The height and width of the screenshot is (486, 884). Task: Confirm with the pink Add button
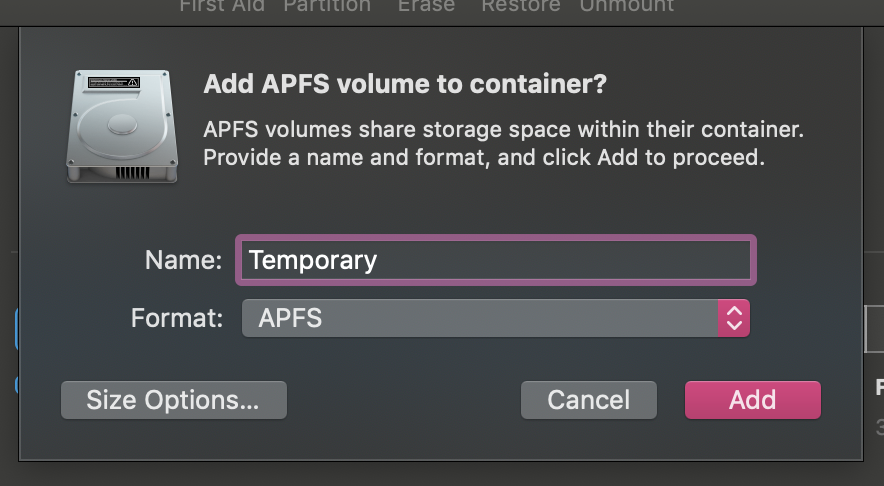[753, 400]
